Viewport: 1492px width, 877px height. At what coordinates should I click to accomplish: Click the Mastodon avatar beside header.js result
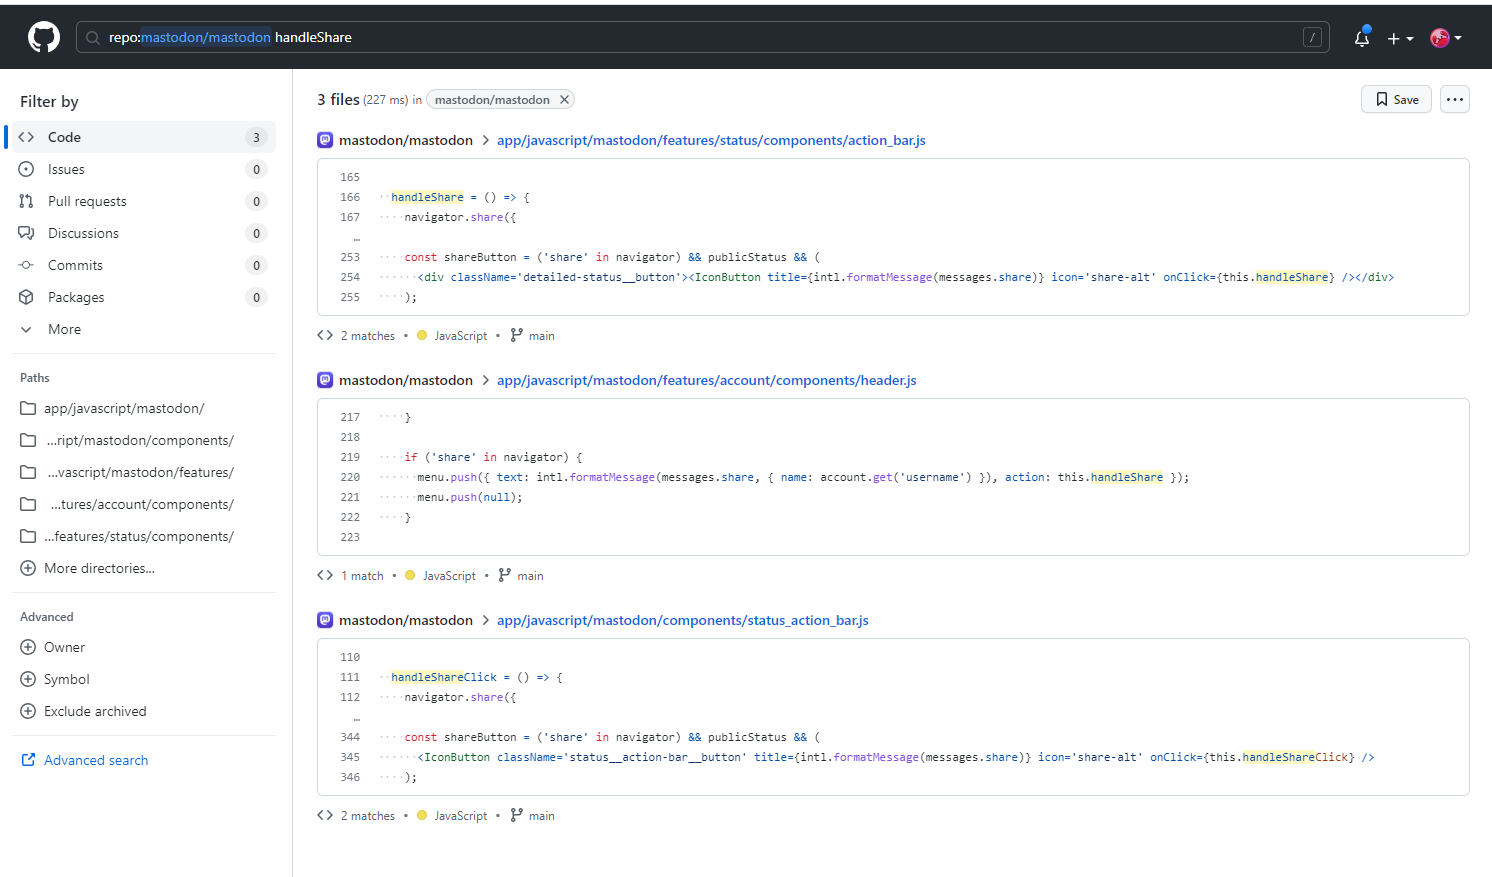point(325,380)
